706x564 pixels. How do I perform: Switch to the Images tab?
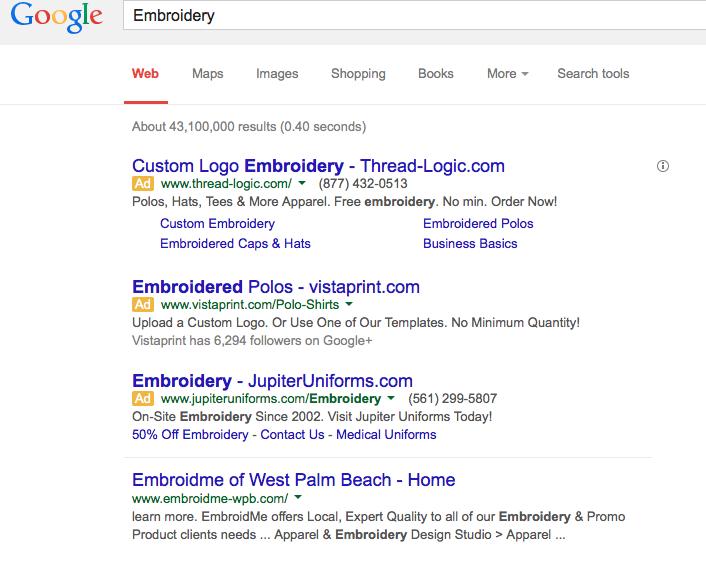coord(277,74)
